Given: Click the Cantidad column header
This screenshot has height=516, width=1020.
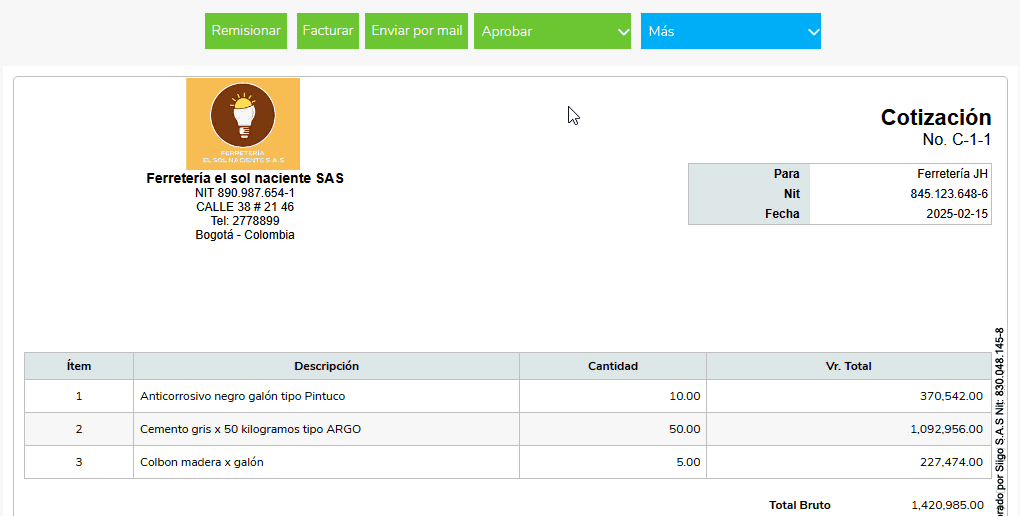Looking at the screenshot, I should point(613,366).
